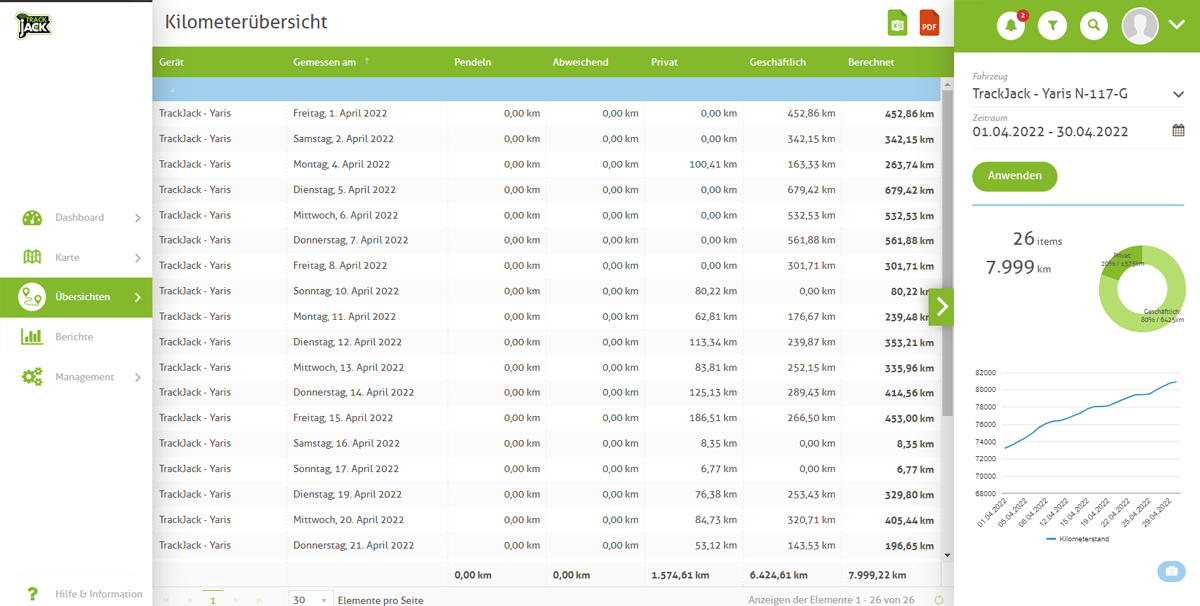Select the row Sonntag, 10. April 2022
The image size is (1200, 606).
coord(546,291)
